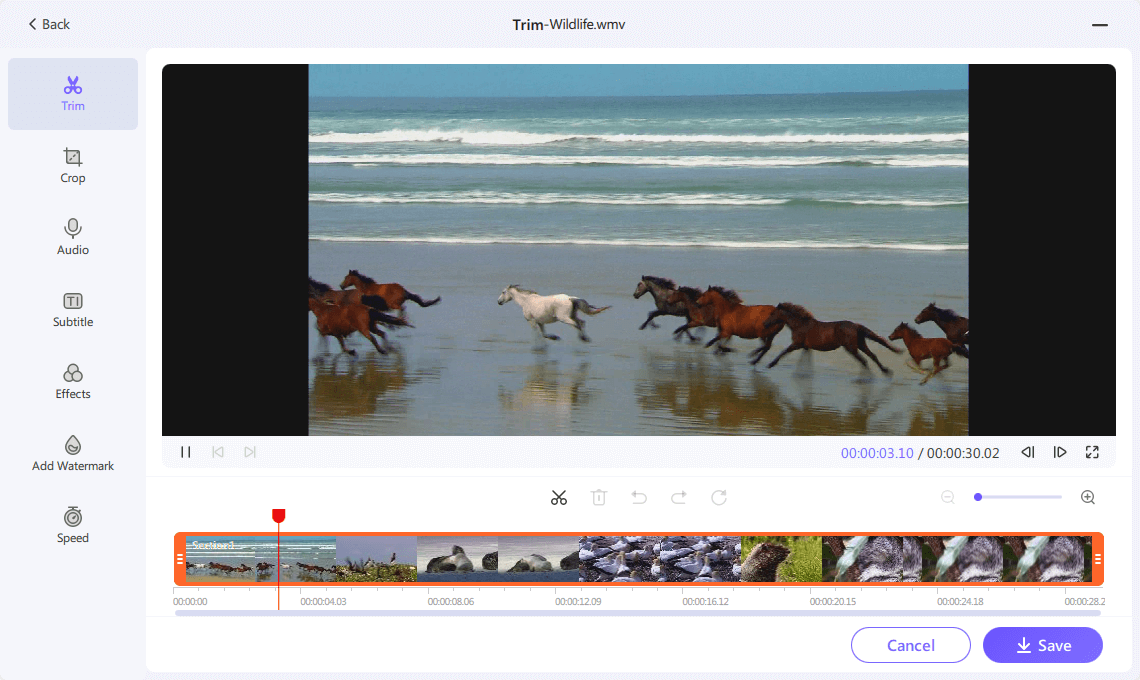
Task: Redo the trim action
Action: pos(679,497)
